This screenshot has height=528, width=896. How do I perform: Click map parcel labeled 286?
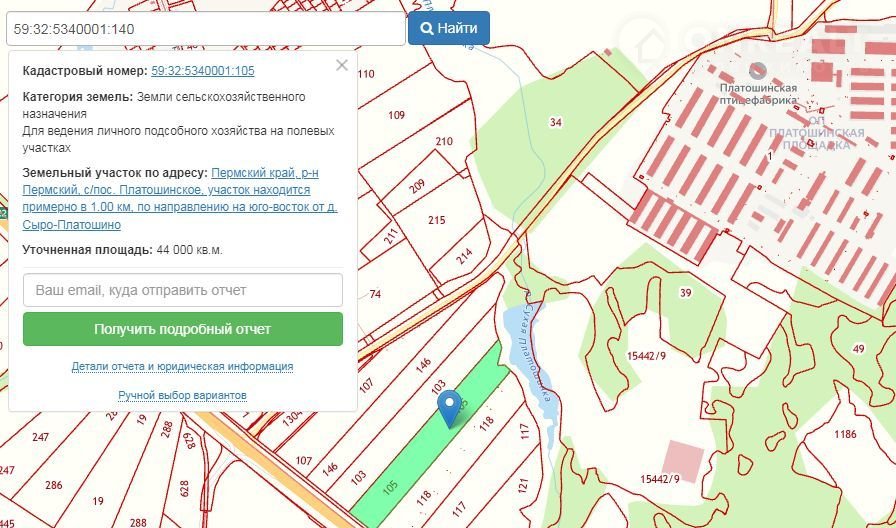click(53, 485)
